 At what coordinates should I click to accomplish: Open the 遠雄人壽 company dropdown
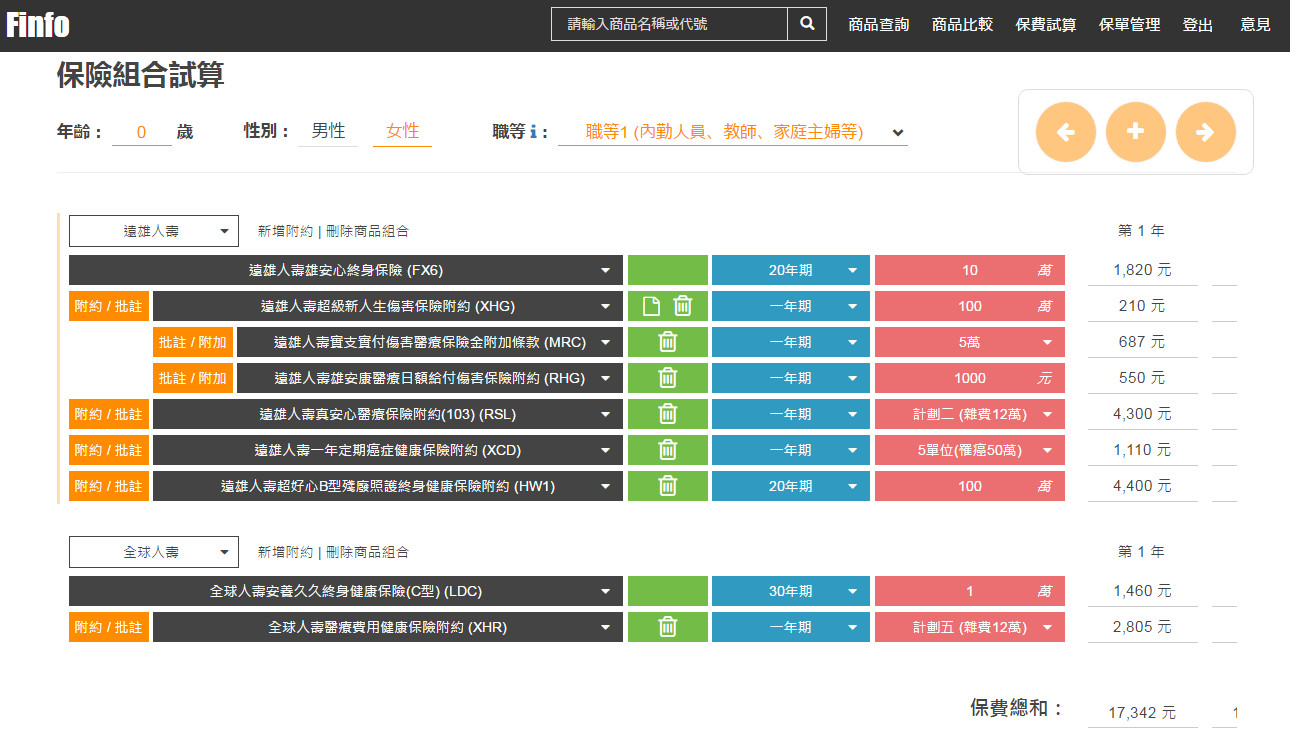(x=154, y=231)
